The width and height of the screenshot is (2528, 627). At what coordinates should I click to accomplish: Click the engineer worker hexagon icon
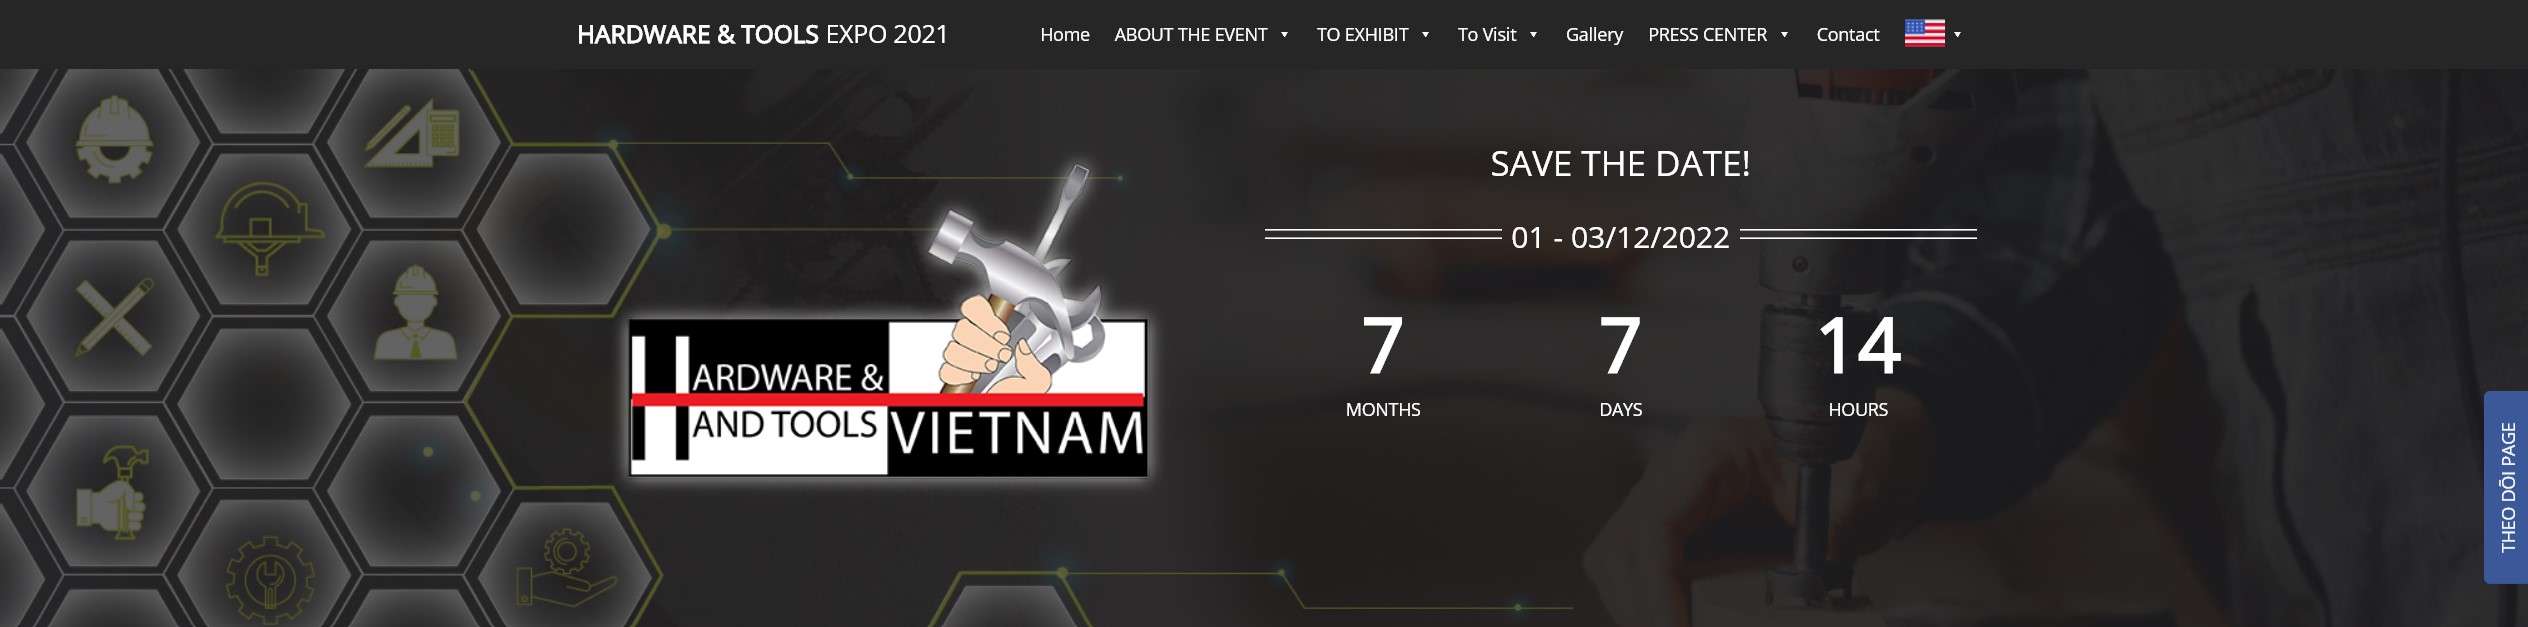point(415,312)
